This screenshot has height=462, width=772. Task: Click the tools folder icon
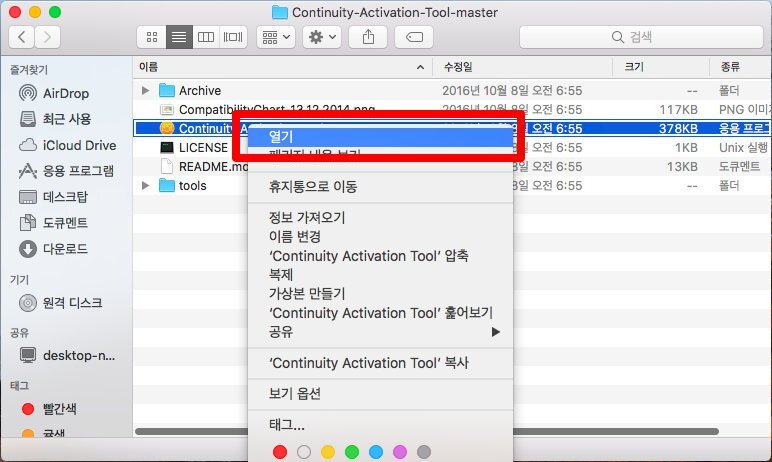[167, 186]
